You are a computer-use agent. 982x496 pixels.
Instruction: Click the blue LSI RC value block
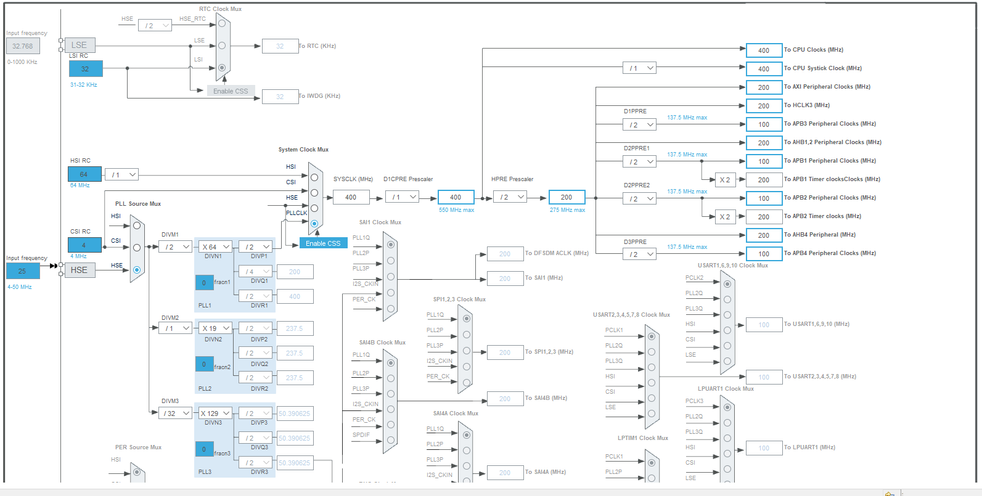(85, 69)
